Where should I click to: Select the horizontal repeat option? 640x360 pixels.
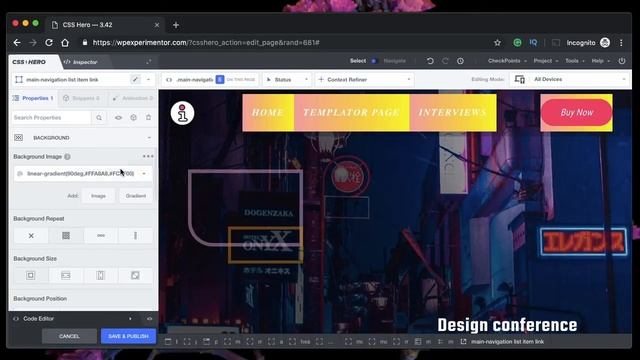101,236
